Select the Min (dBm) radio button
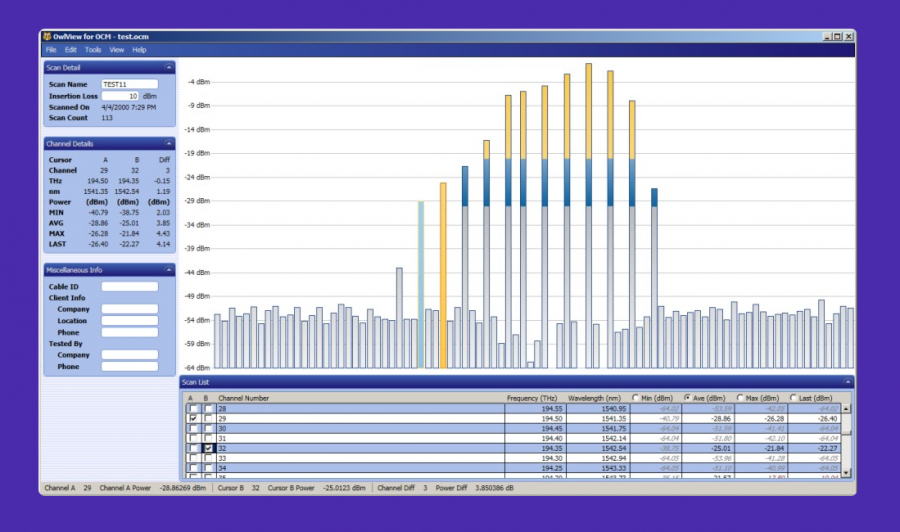Viewport: 900px width, 532px height. [x=635, y=397]
